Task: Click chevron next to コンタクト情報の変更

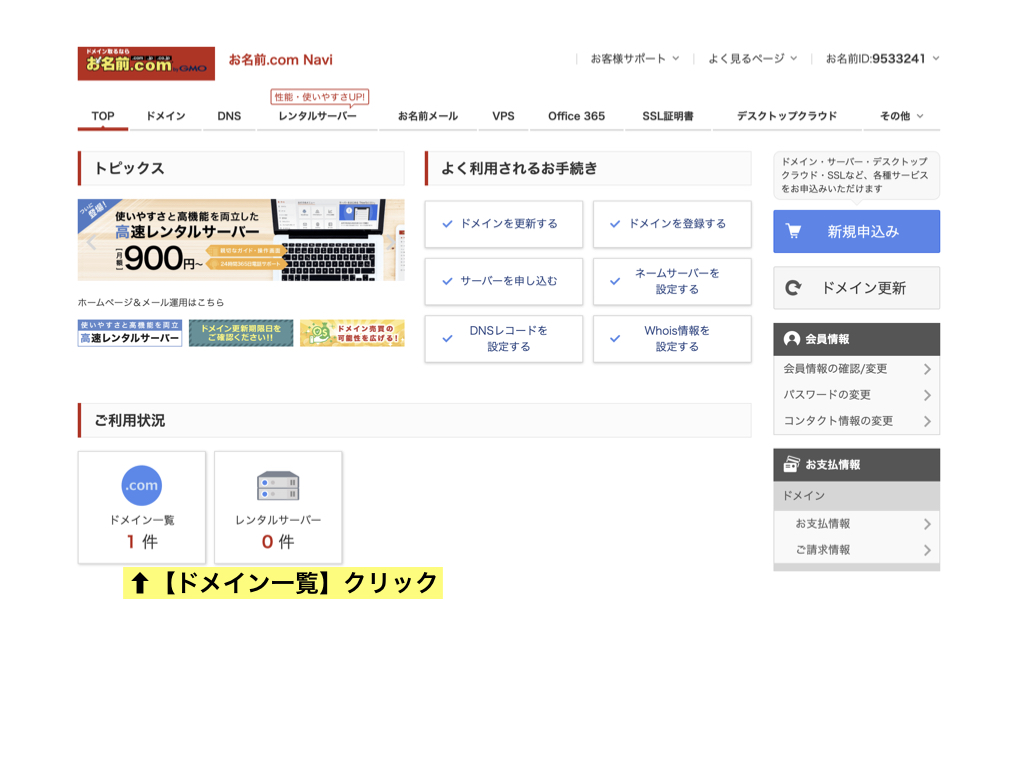Action: point(927,421)
